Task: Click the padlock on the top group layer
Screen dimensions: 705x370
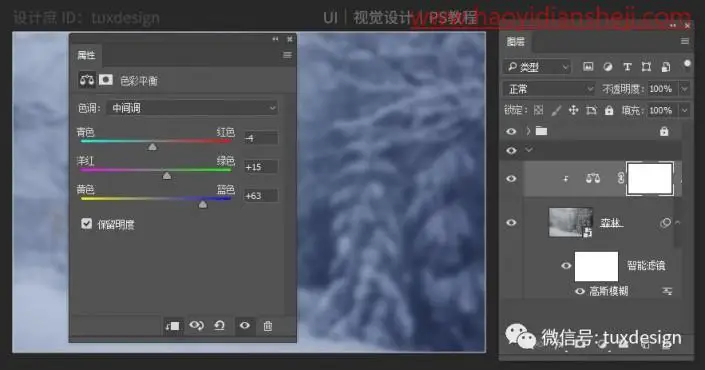Action: 664,131
